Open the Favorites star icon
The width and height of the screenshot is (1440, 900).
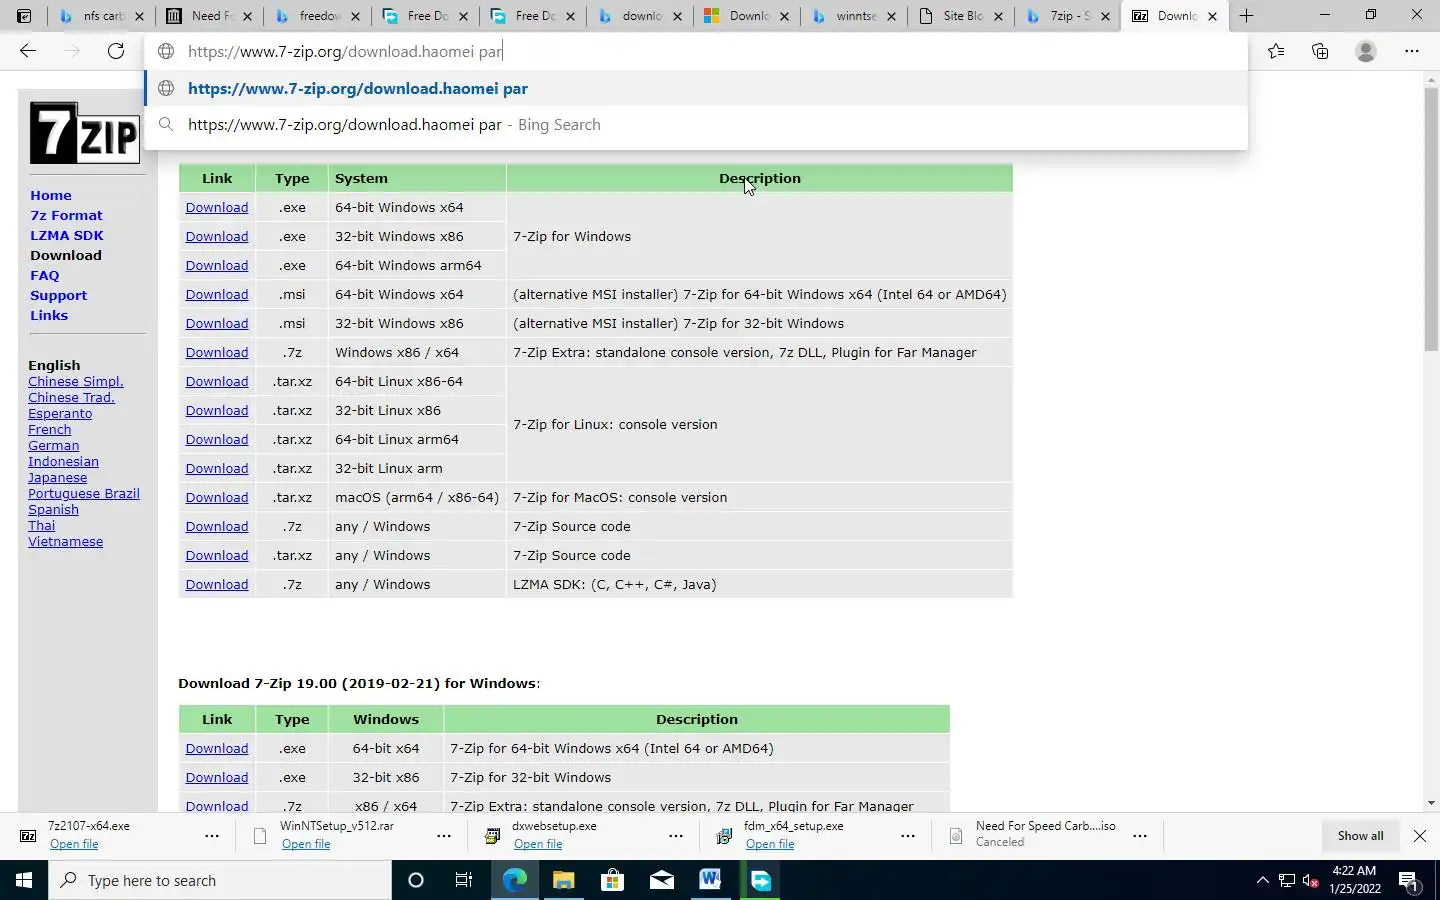click(x=1276, y=51)
